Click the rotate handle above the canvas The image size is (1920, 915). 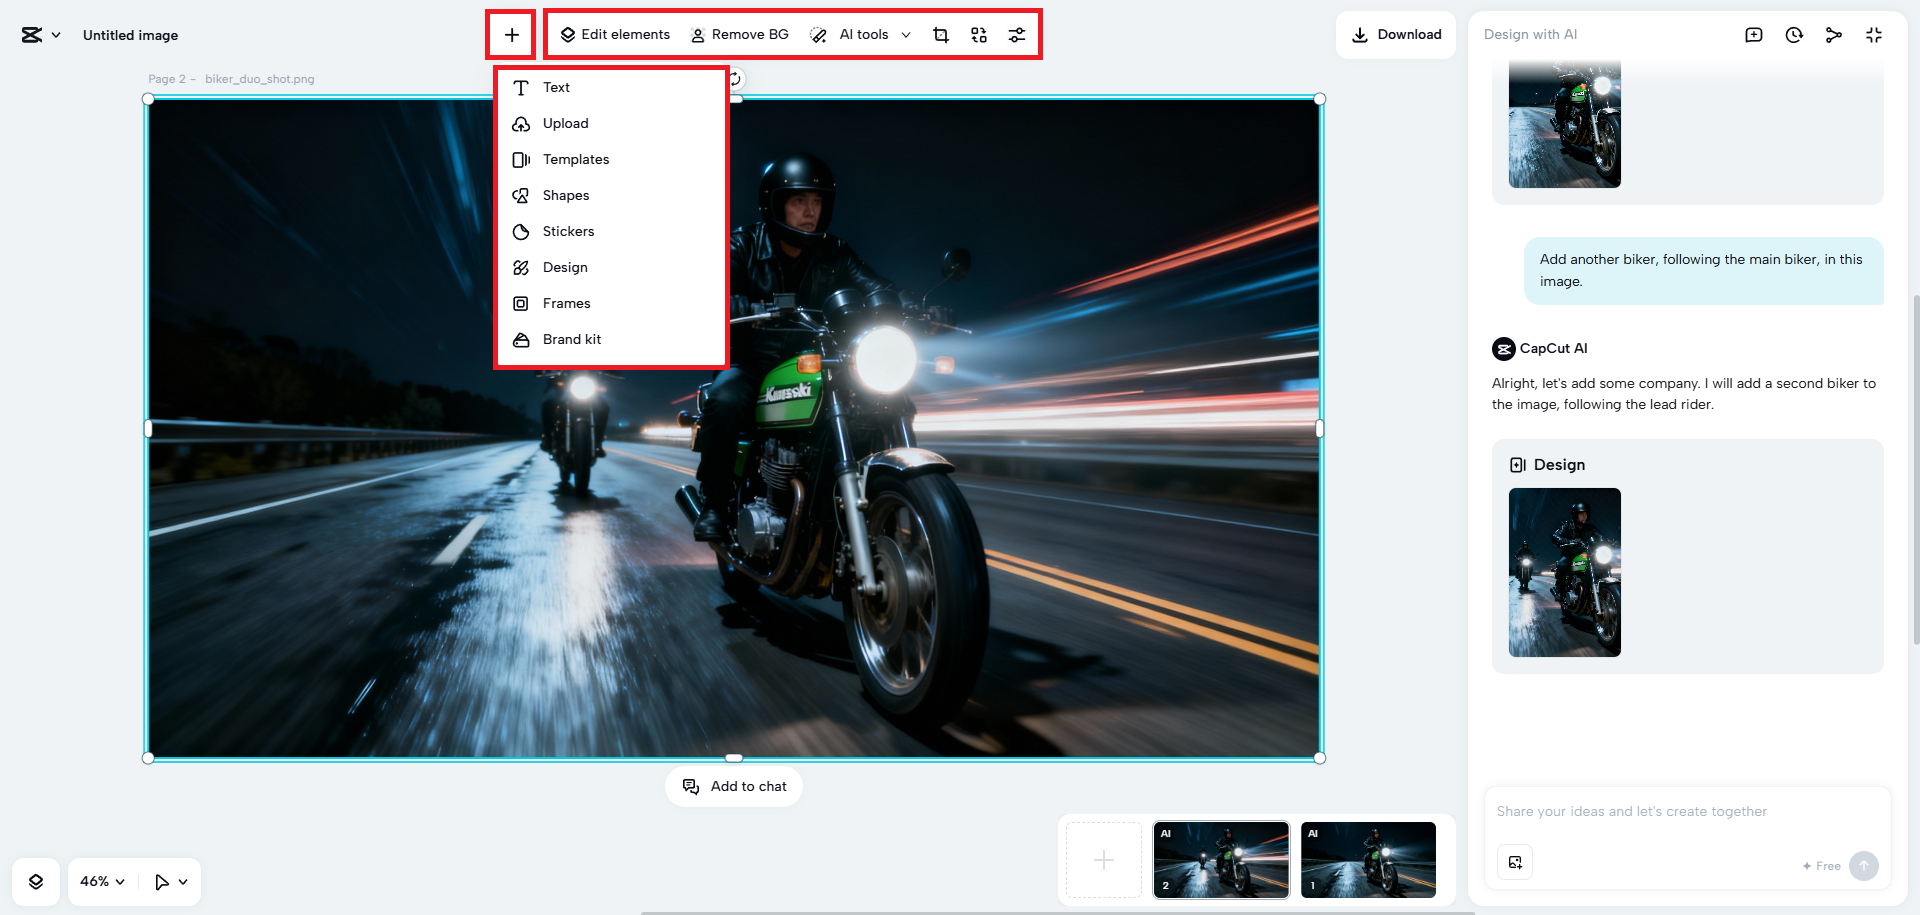click(x=735, y=79)
